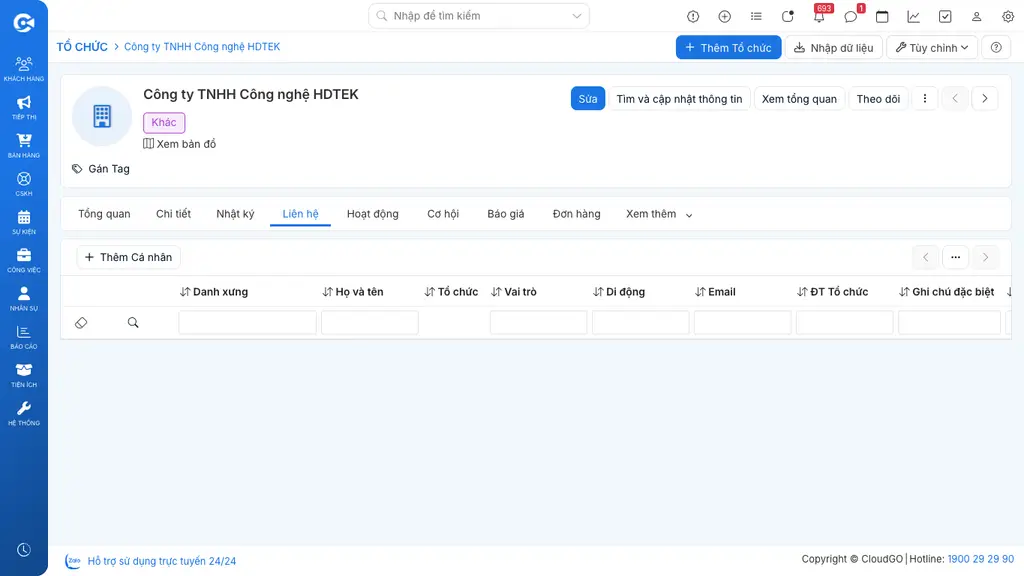Focus the Nhập để tìm kiếm search field
Screen dimensions: 1024x576
pyautogui.click(x=479, y=16)
